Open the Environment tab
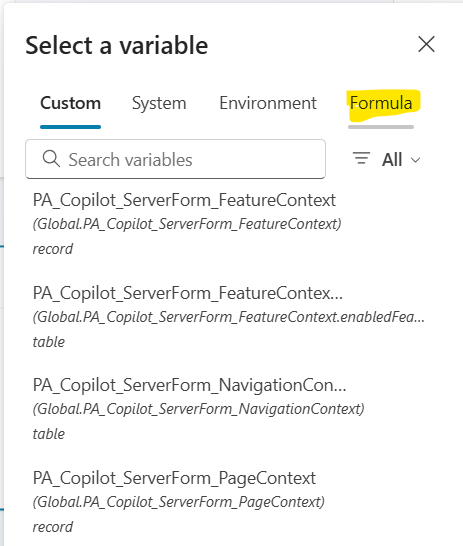 [268, 103]
